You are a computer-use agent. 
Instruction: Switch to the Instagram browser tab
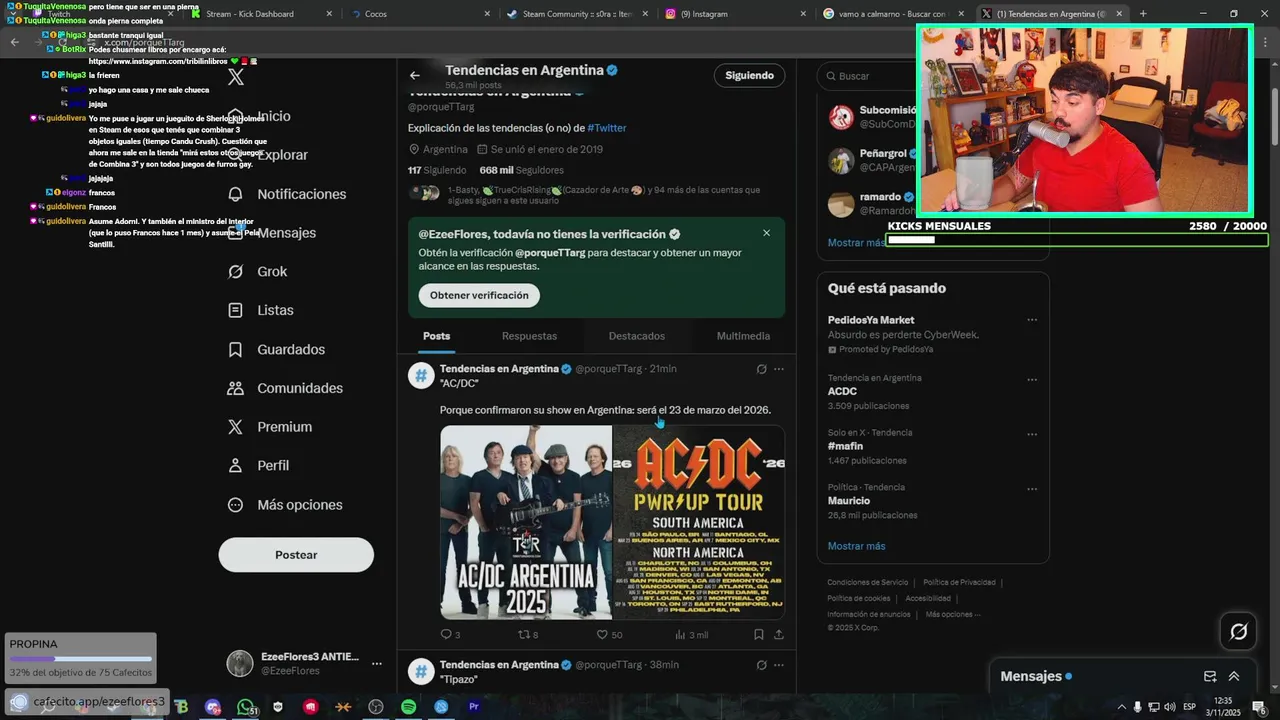(735, 14)
